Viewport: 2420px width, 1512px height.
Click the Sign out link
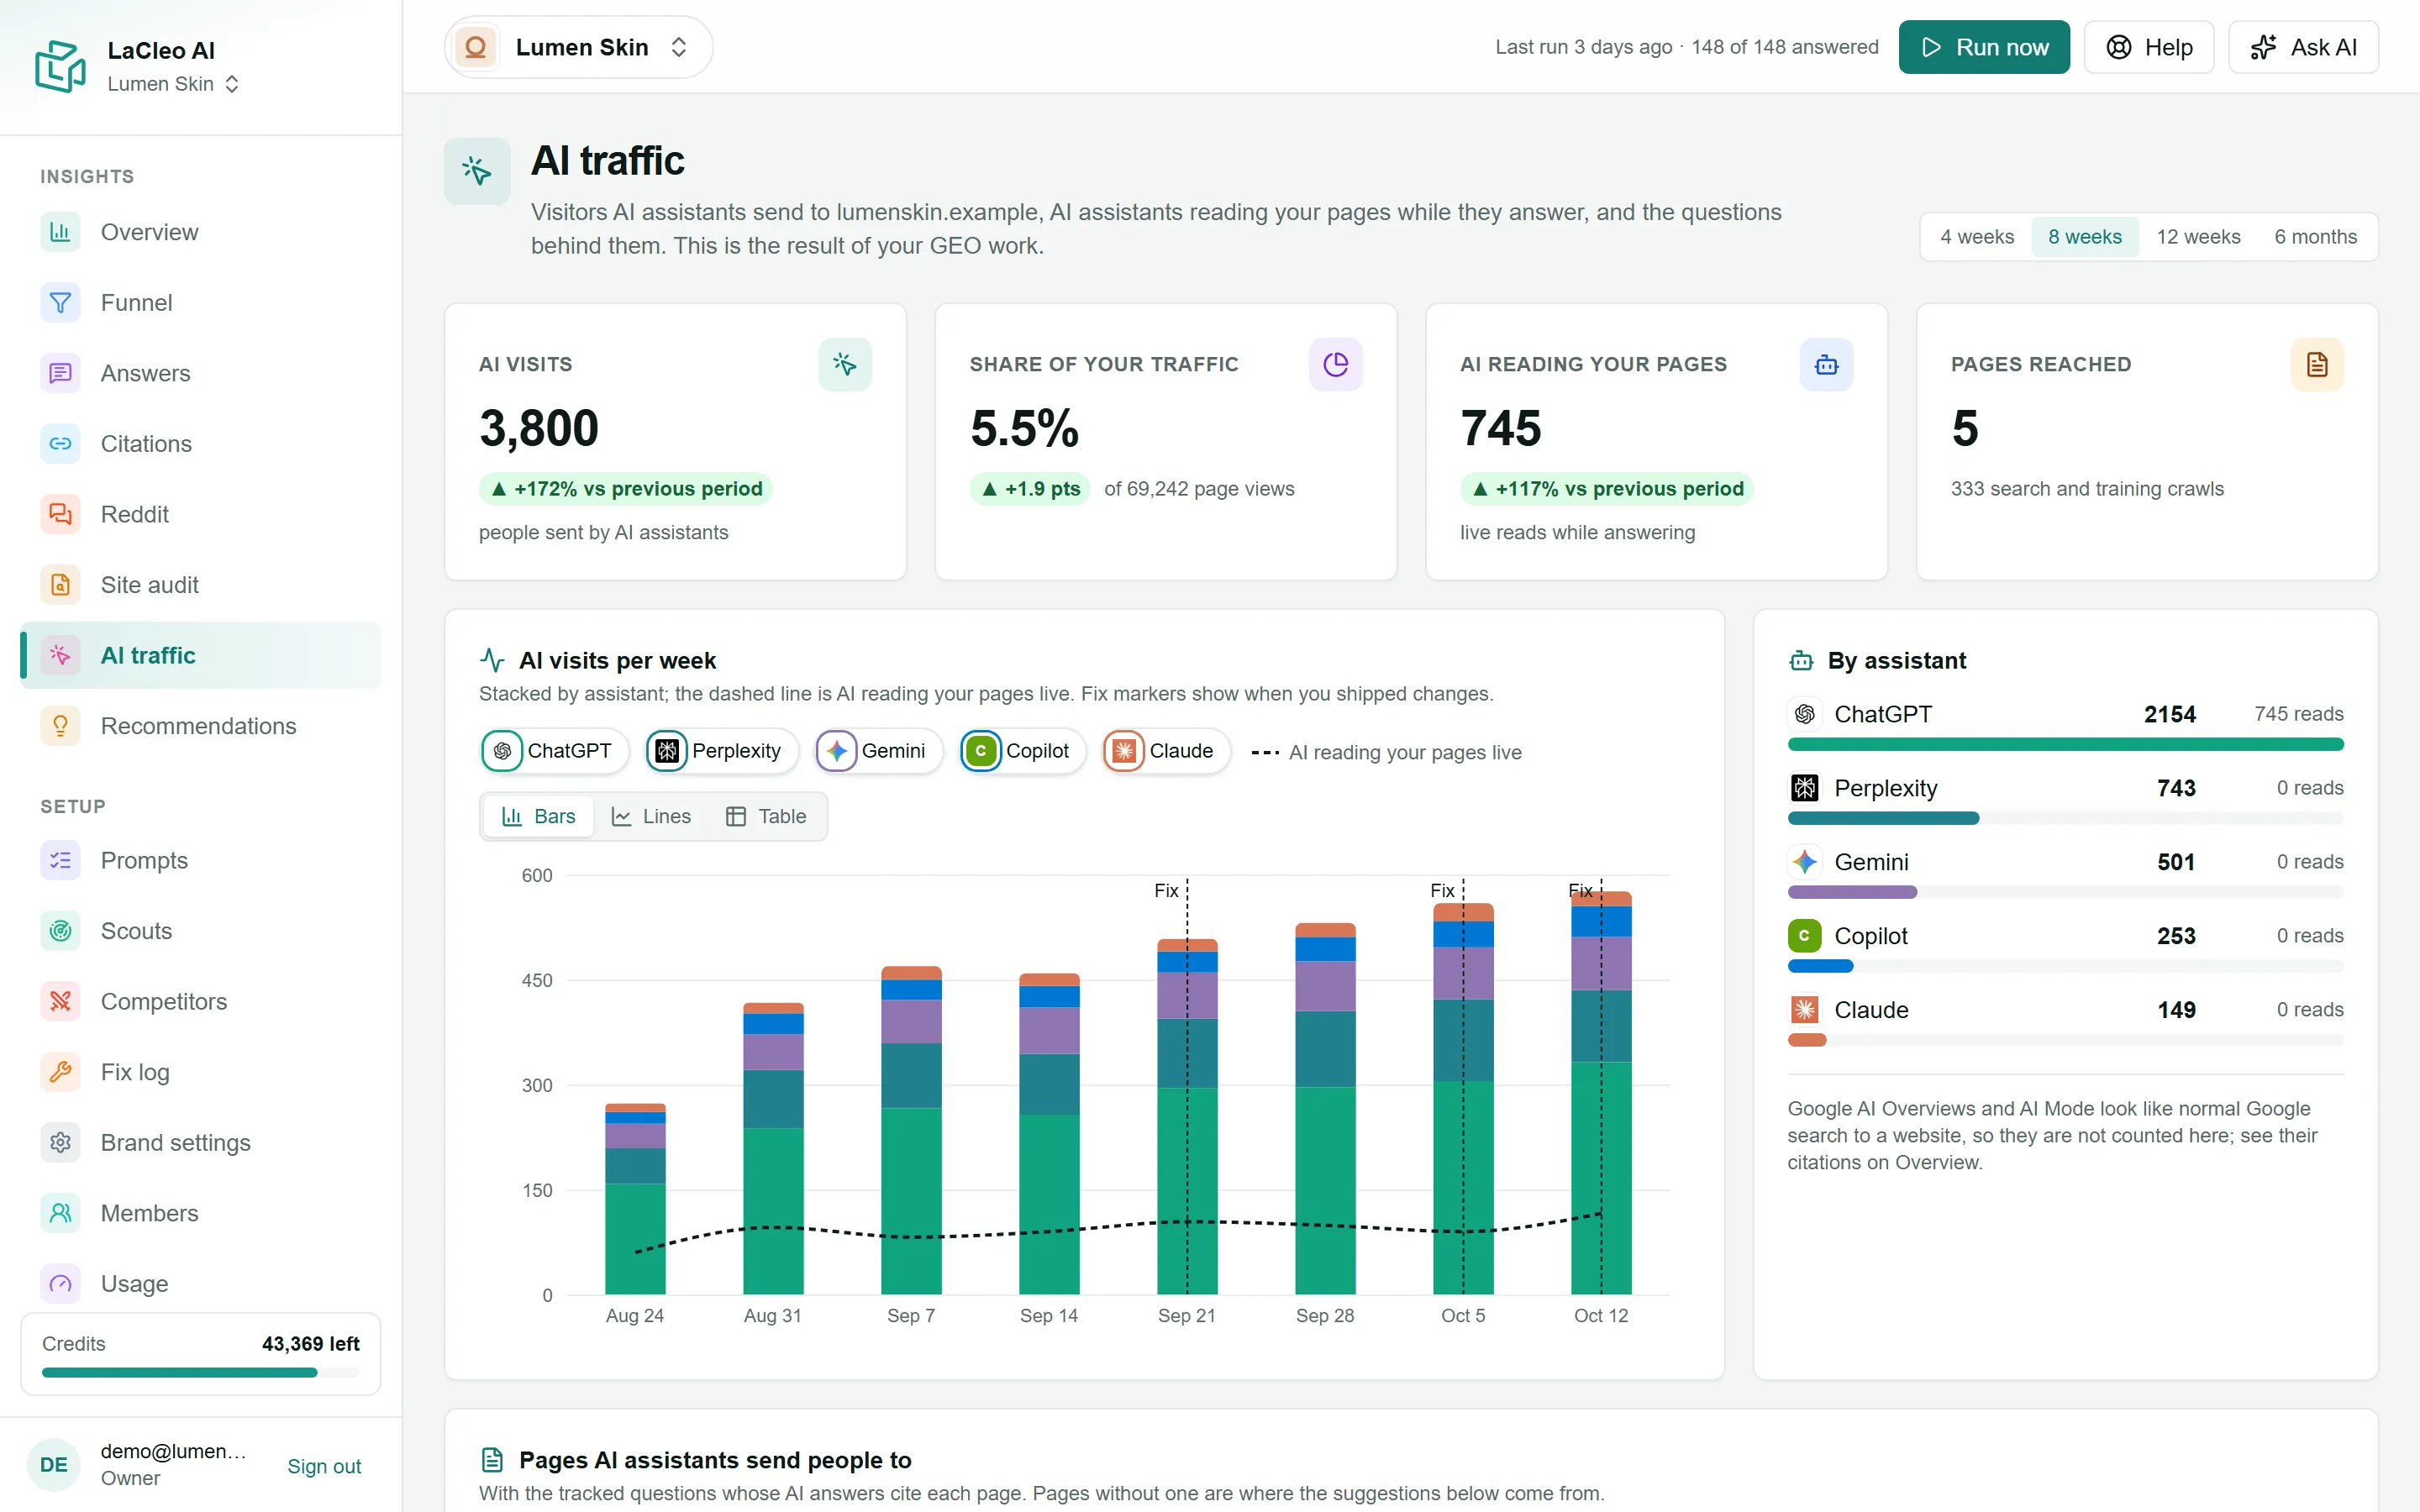point(324,1466)
